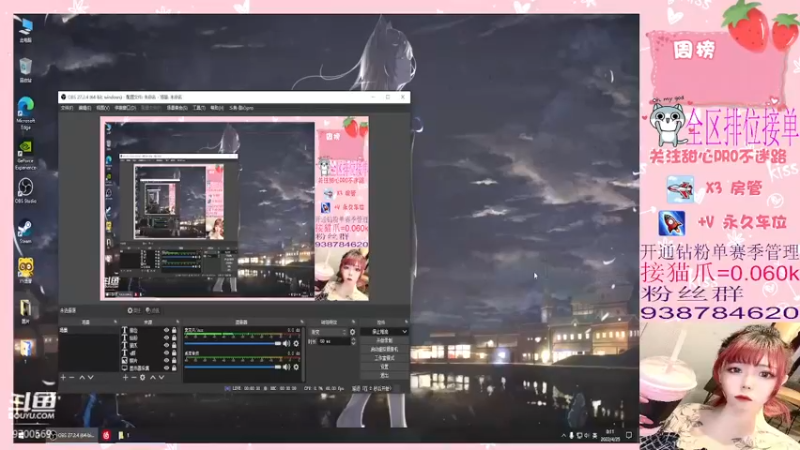
Task: Open Microsoft Edge desktop icon
Action: (x=26, y=113)
